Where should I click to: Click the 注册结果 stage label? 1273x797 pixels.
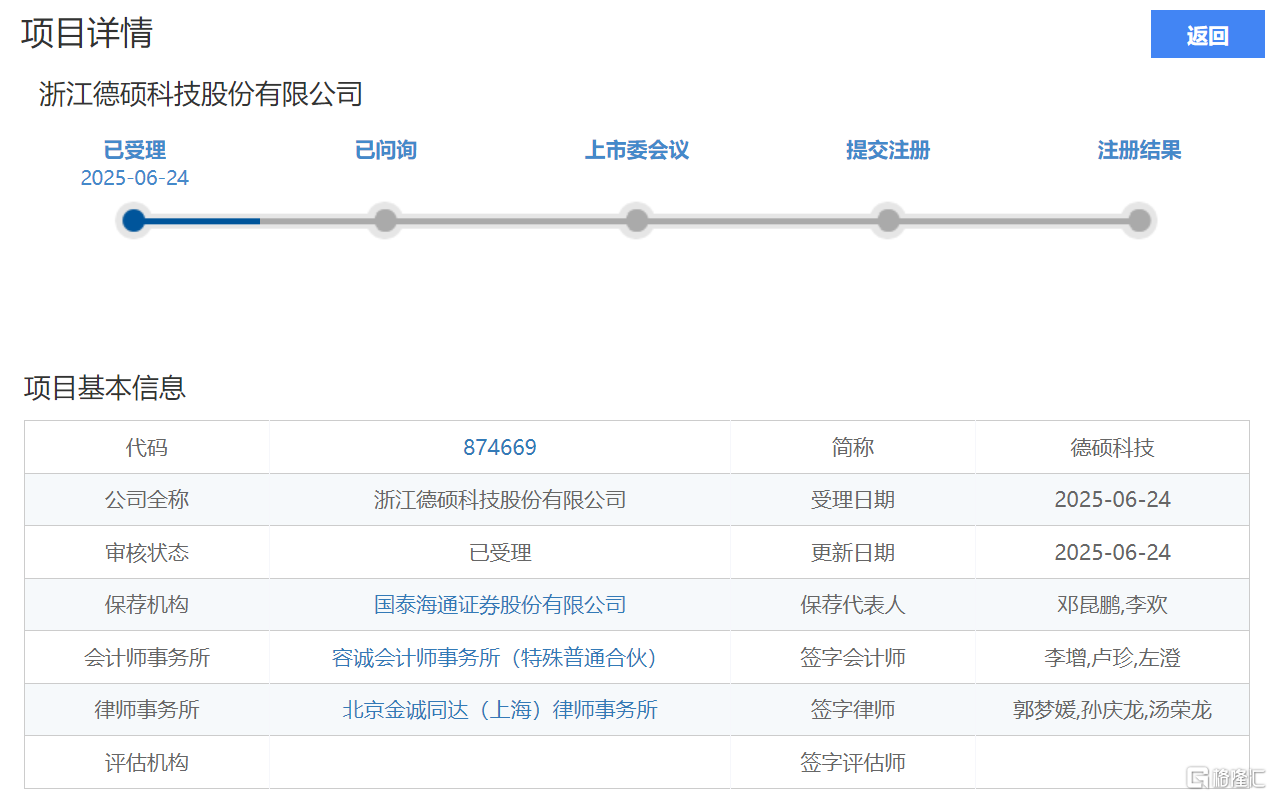coord(1139,150)
